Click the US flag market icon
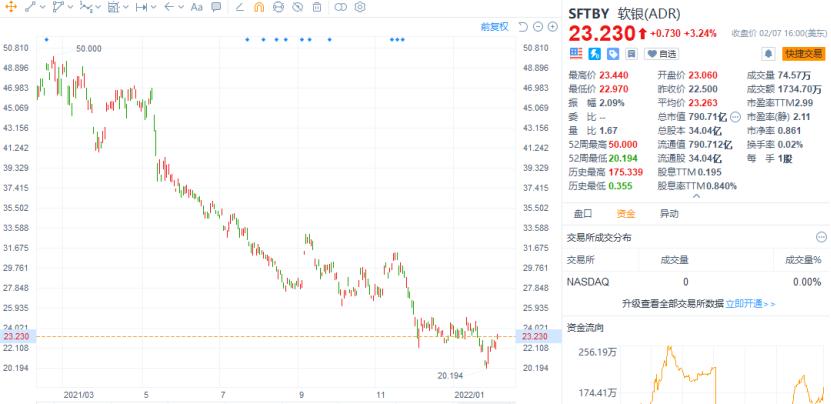 tap(576, 53)
